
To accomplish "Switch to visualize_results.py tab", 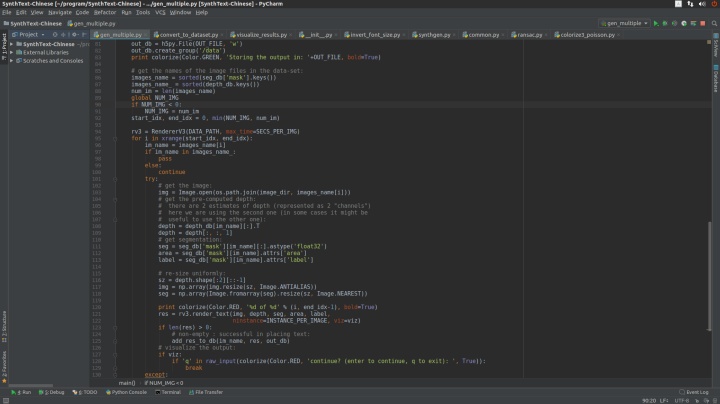I will click(x=259, y=35).
